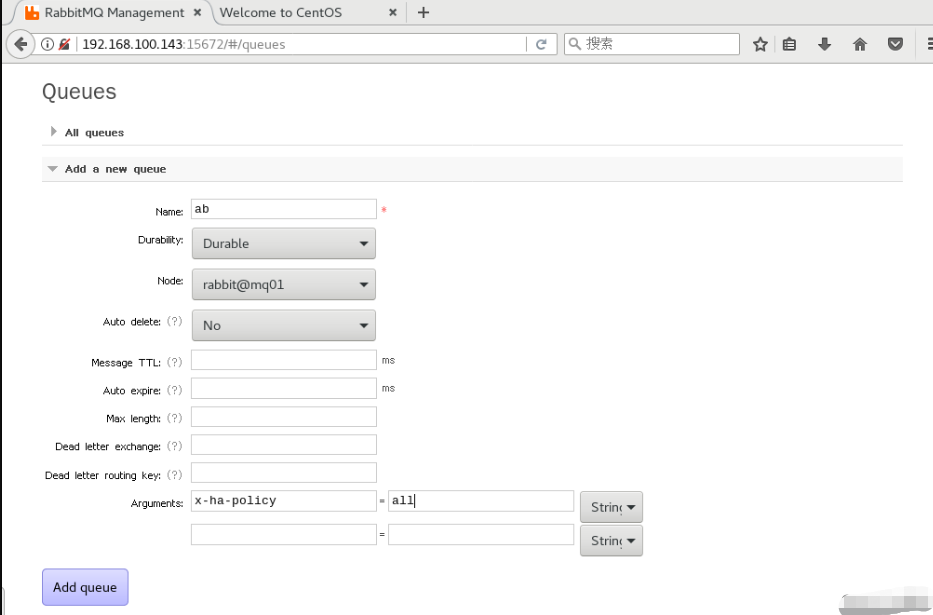Focus the Dead letter routing key field

[284, 473]
